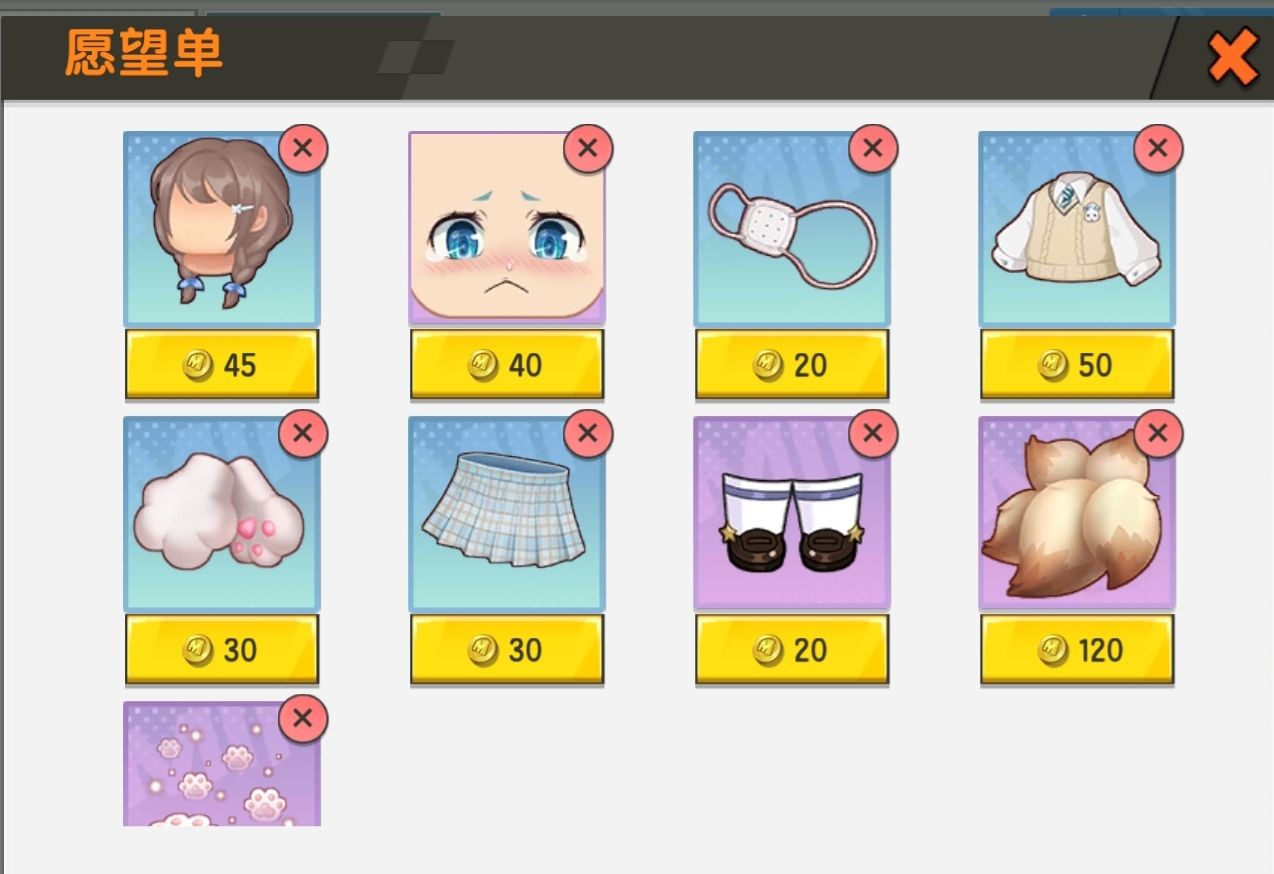The height and width of the screenshot is (874, 1274).
Task: Select the plaid pleated skirt item
Action: [506, 513]
